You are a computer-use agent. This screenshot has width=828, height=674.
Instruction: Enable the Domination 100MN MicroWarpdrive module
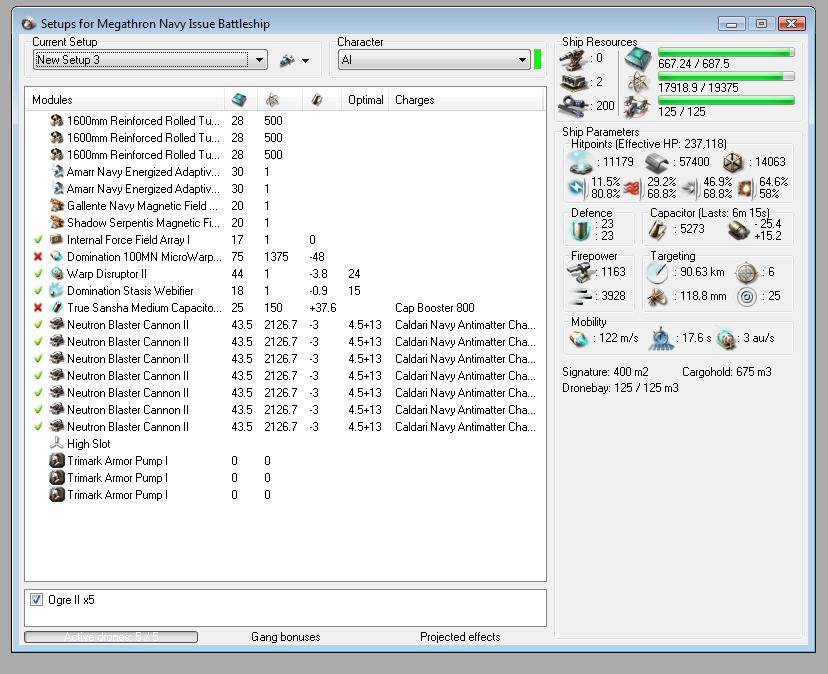coord(38,257)
